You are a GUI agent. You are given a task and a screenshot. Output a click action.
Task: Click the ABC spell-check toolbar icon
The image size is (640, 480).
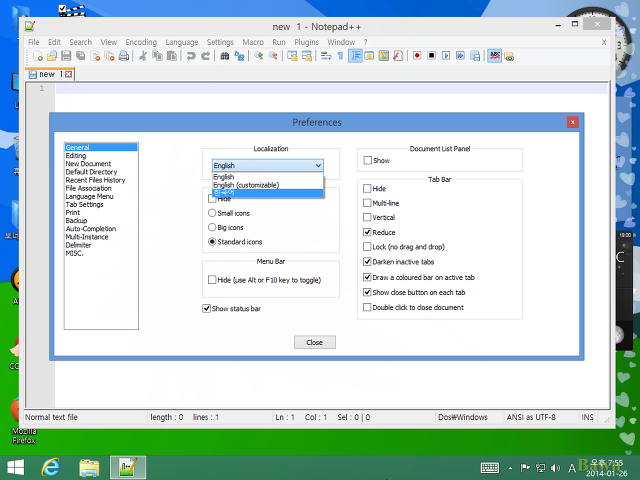coord(494,56)
